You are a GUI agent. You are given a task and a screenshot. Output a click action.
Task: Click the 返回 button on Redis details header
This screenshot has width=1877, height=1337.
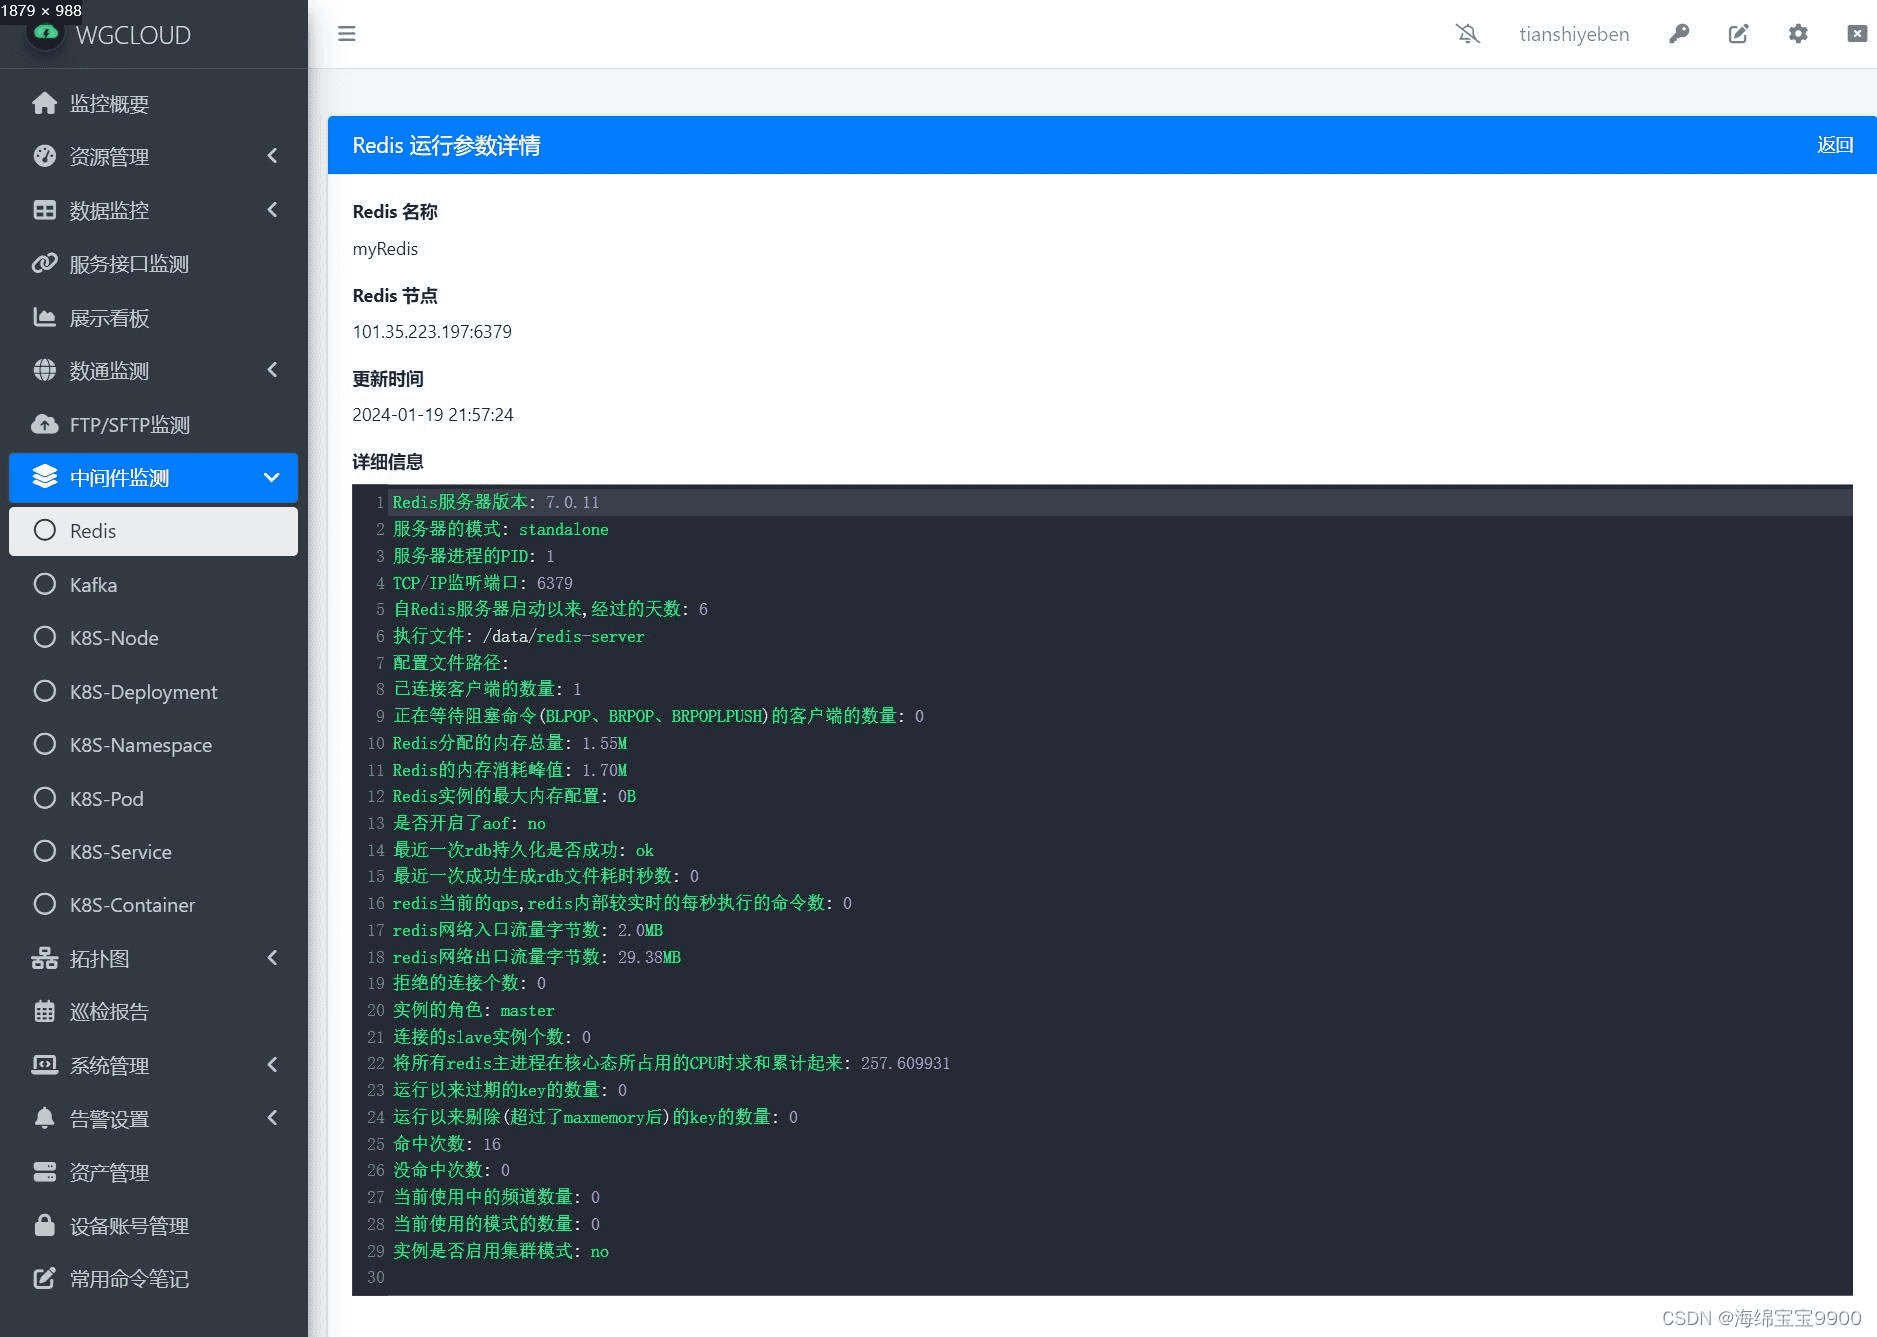[1836, 144]
